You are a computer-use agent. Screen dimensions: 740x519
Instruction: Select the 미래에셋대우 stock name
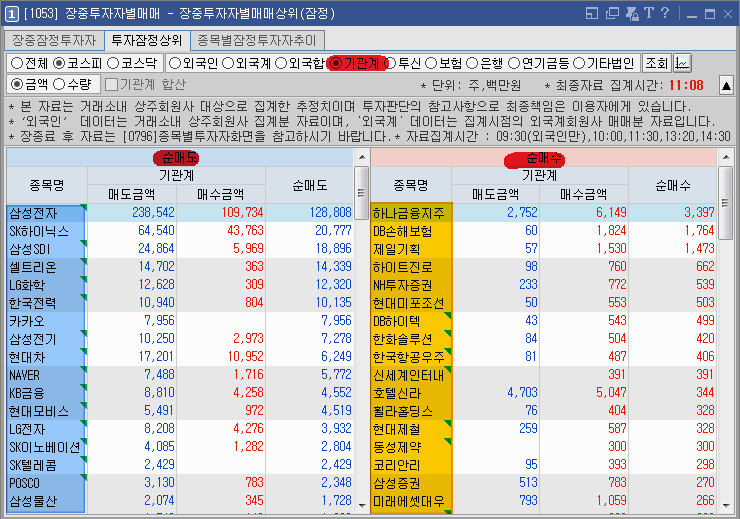coord(408,501)
